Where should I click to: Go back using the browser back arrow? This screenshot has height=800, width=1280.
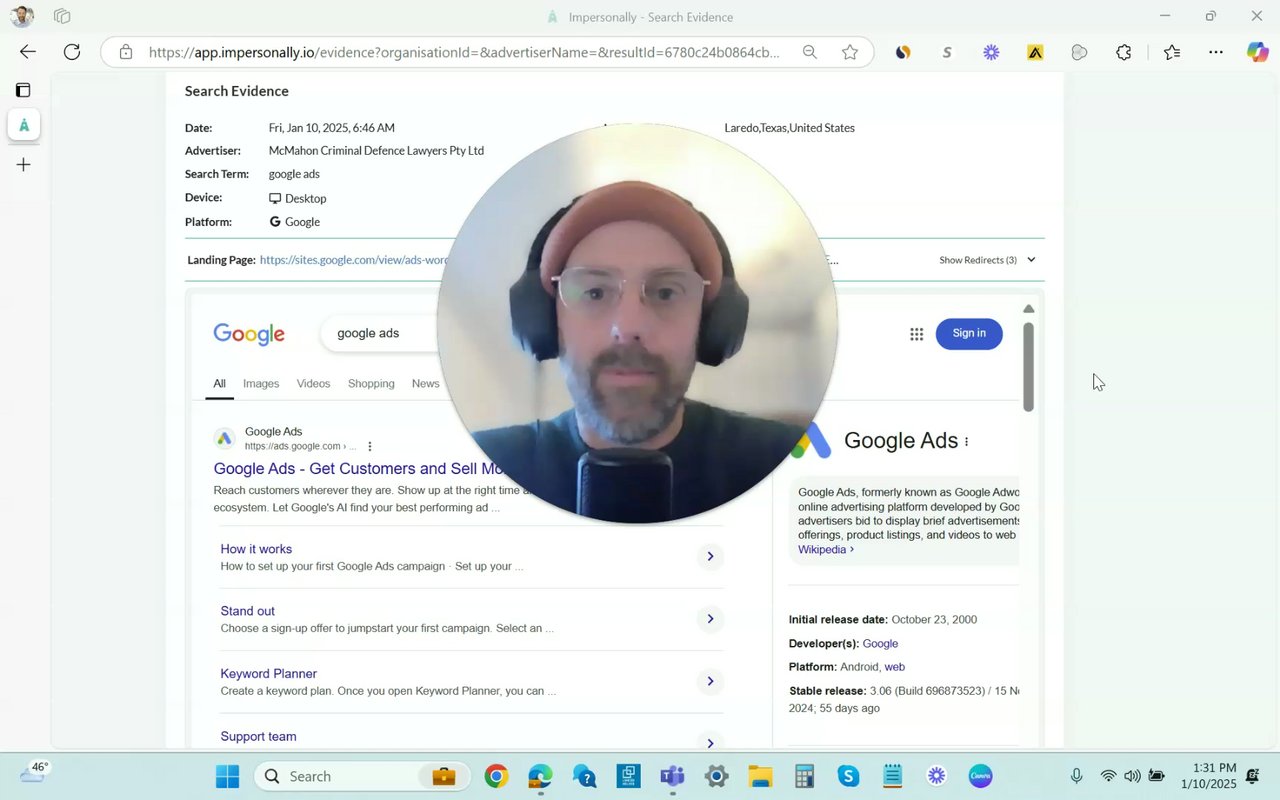pos(27,52)
